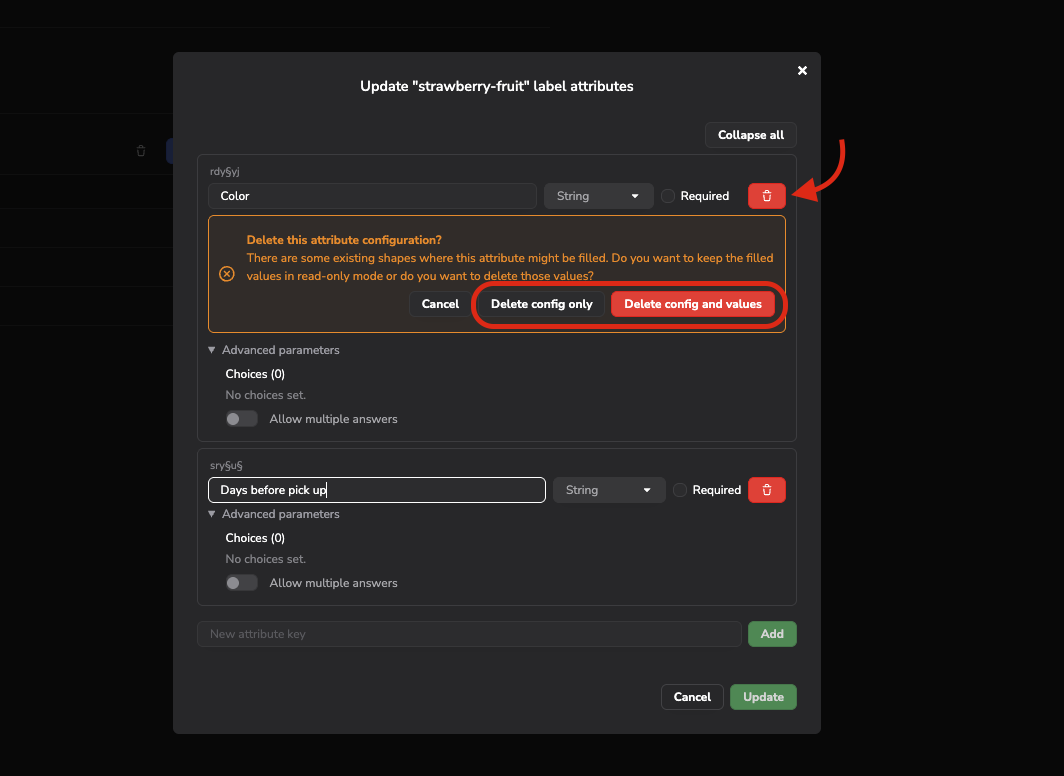Viewport: 1064px width, 776px height.
Task: Enable Allow multiple answers under Color
Action: [242, 419]
